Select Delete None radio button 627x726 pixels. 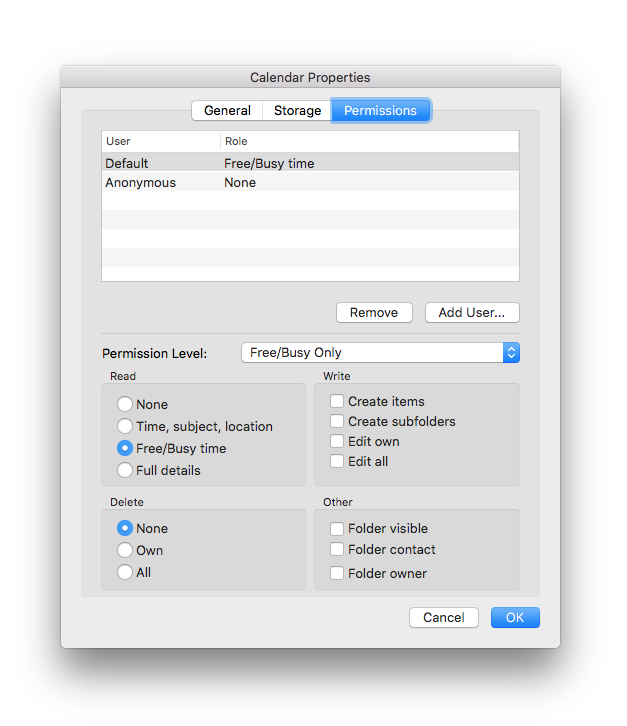pyautogui.click(x=125, y=528)
